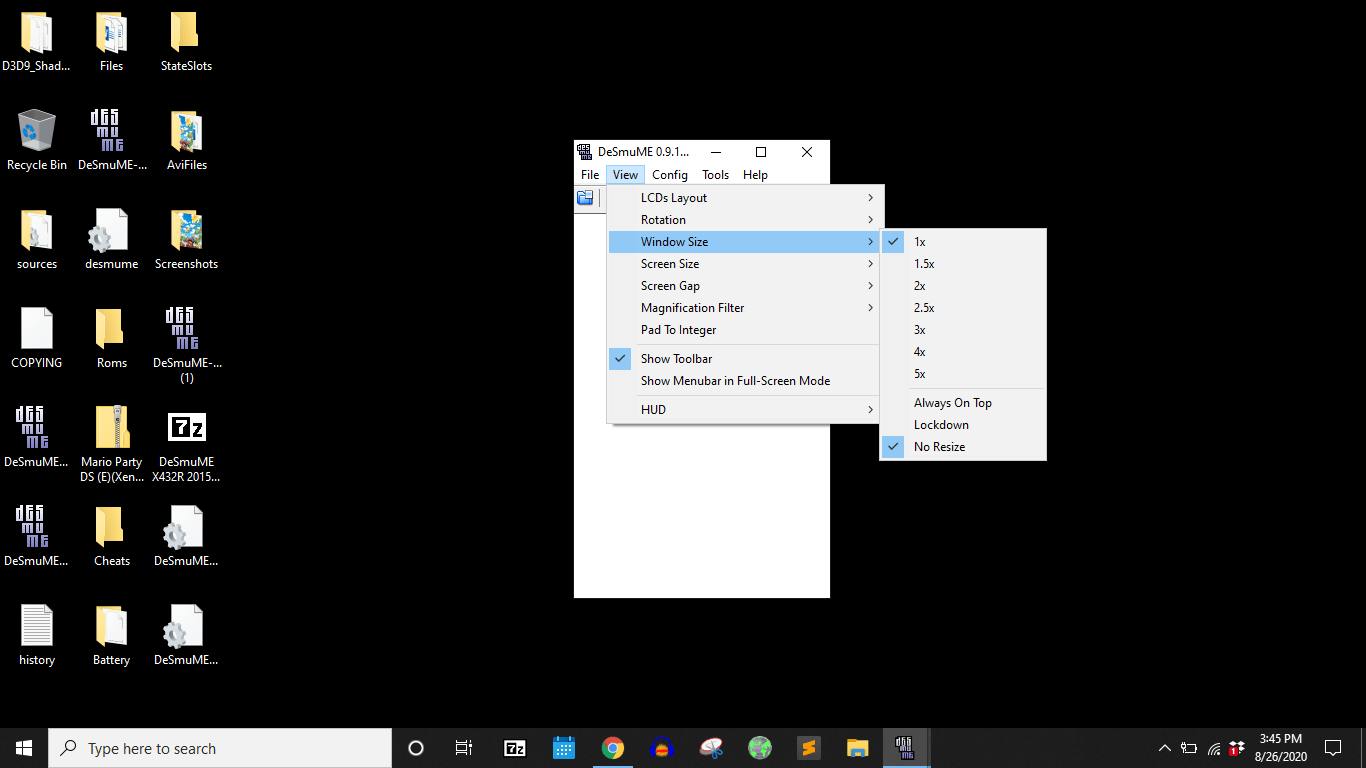The height and width of the screenshot is (768, 1366).
Task: Expand the Rotation submenu
Action: tap(743, 220)
